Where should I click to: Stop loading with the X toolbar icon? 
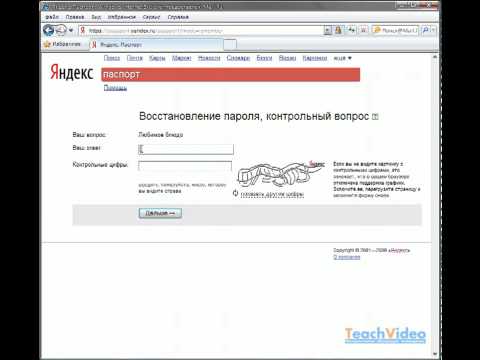click(x=364, y=30)
